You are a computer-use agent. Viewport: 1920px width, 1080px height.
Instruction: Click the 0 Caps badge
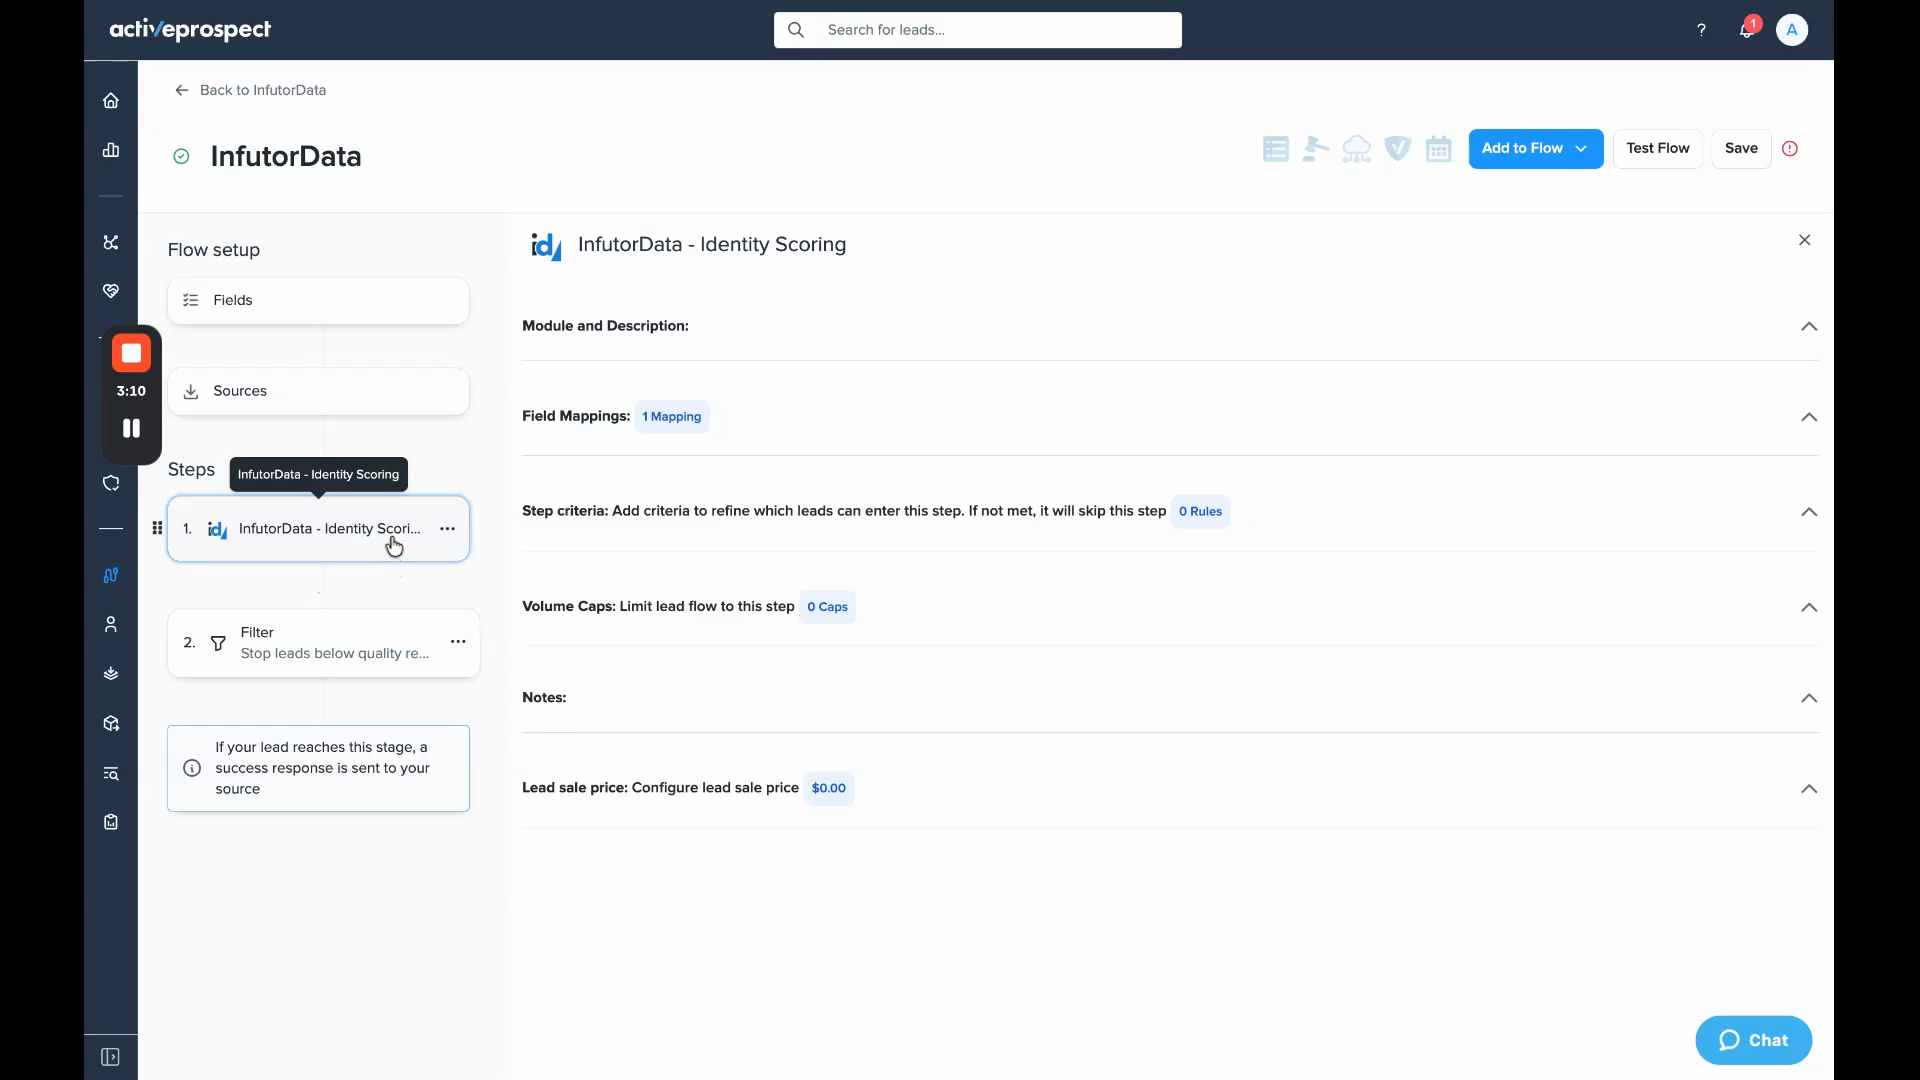pyautogui.click(x=827, y=607)
